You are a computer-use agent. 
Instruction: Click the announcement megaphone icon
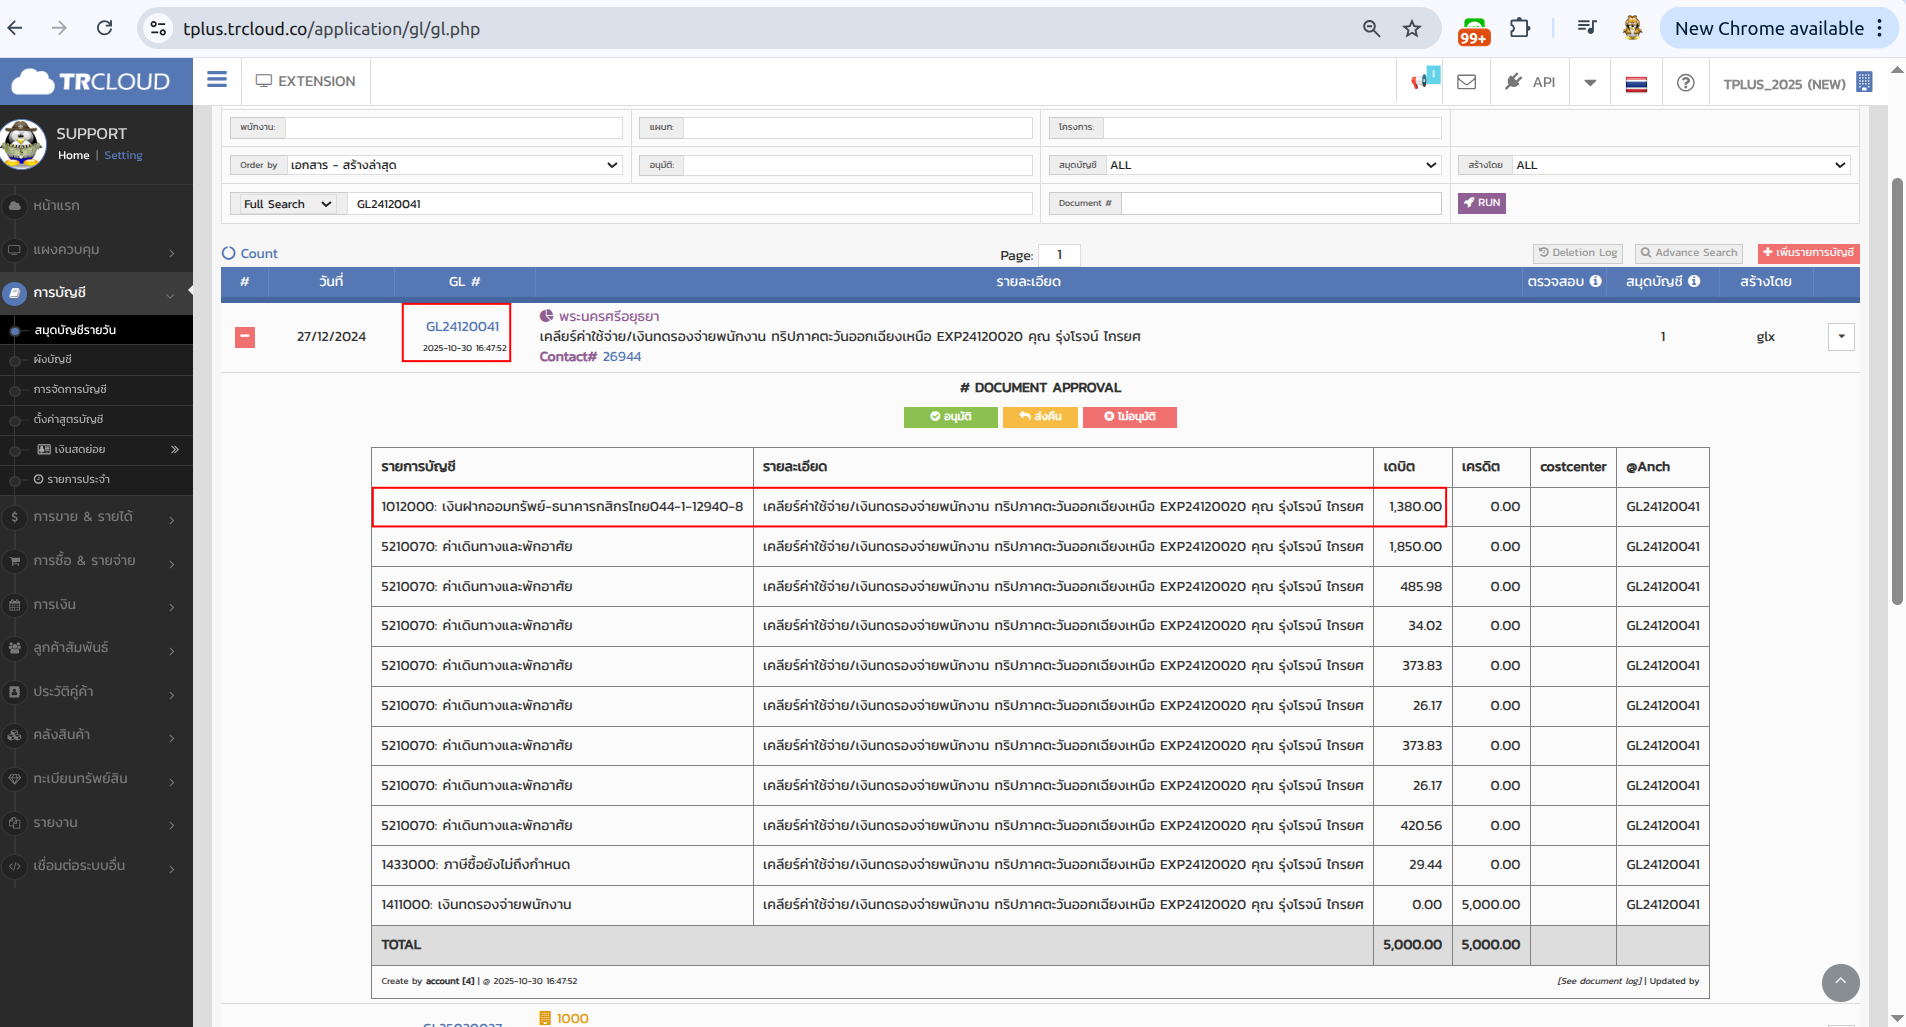pos(1421,81)
